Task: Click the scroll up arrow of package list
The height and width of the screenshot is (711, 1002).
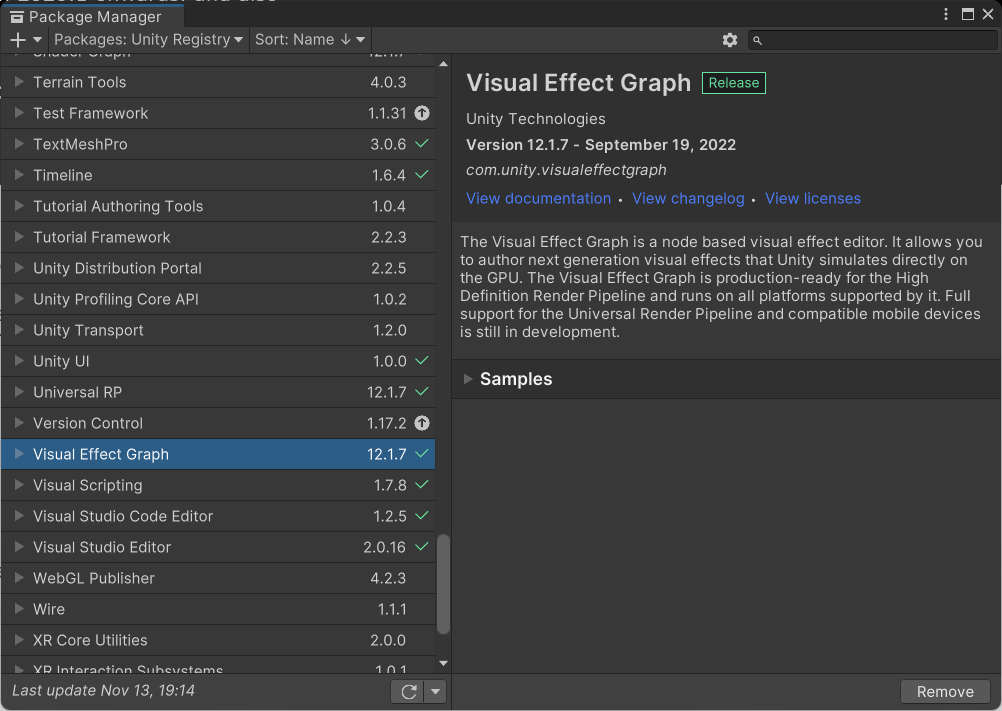Action: [x=443, y=64]
